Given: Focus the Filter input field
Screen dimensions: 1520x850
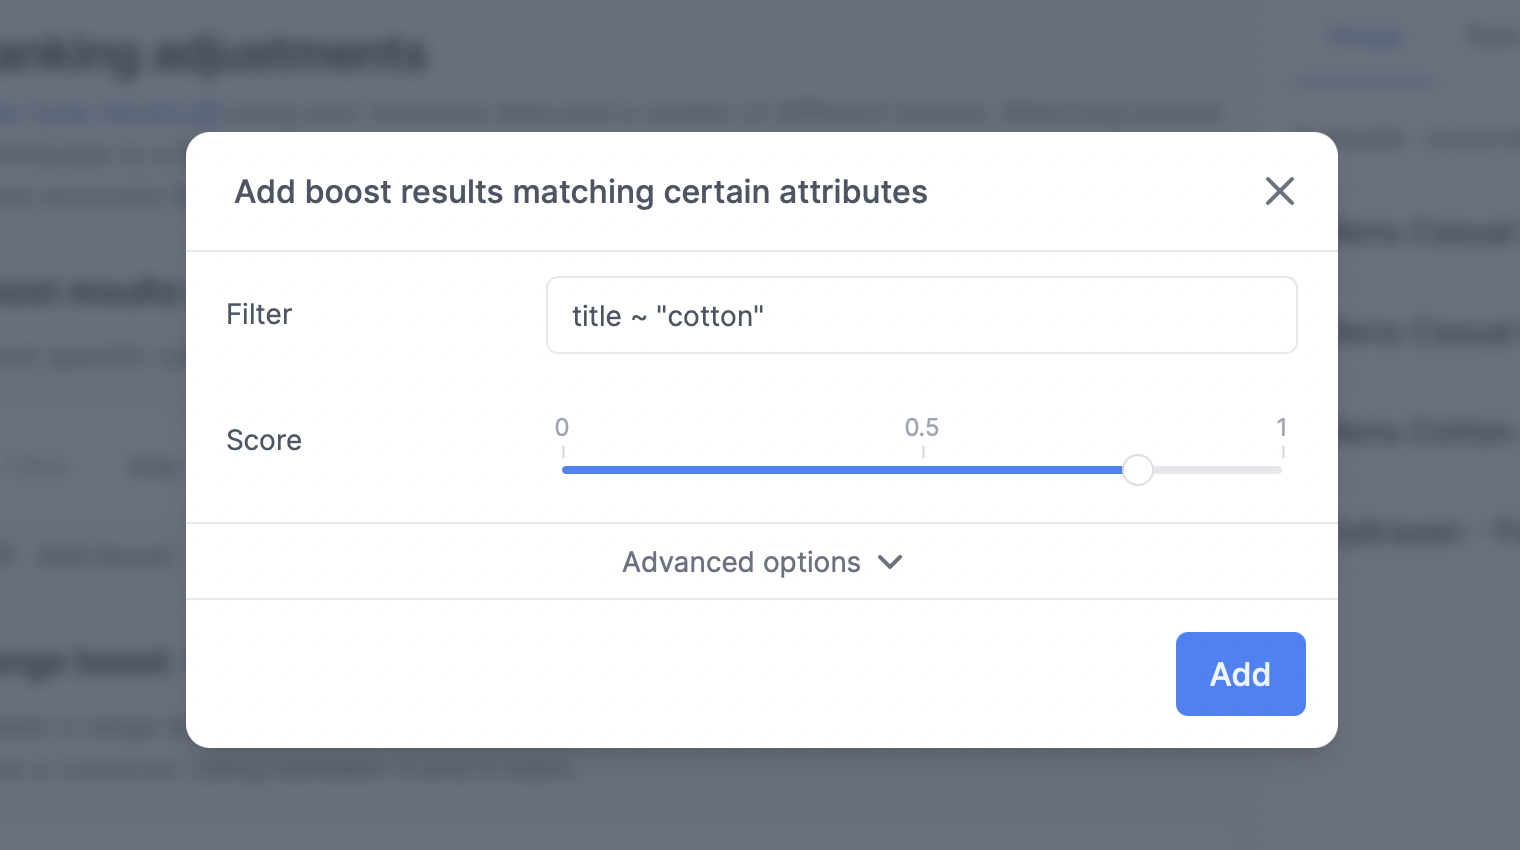Looking at the screenshot, I should tap(921, 315).
